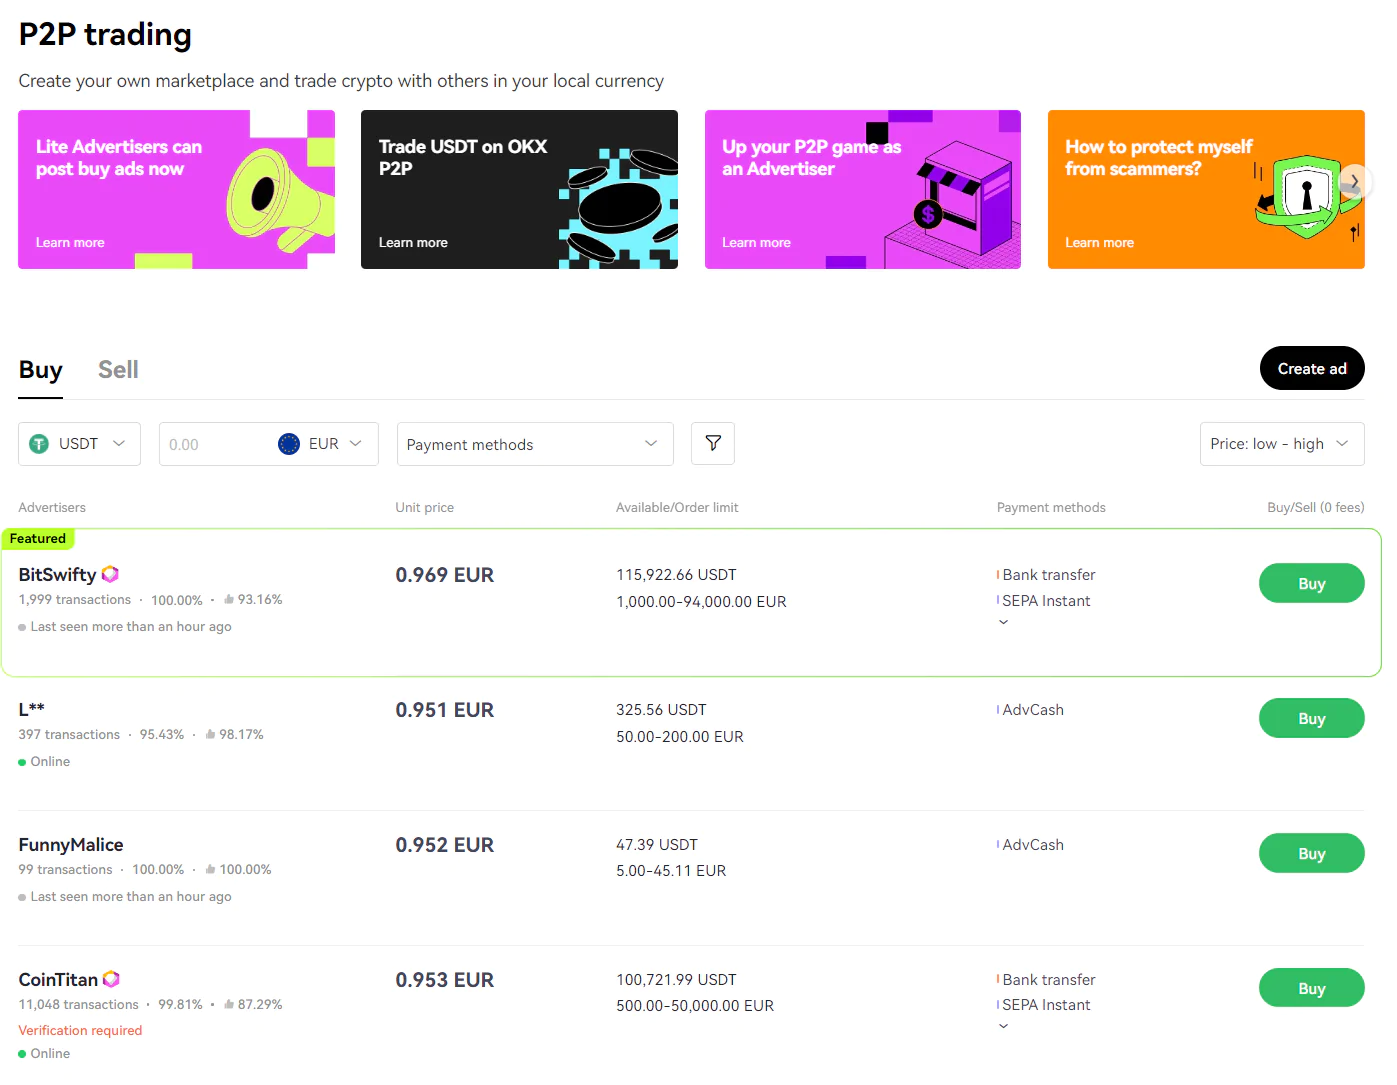The width and height of the screenshot is (1397, 1085).
Task: Click the thumbs-up rating icon for BitSwifty
Action: pos(229,599)
